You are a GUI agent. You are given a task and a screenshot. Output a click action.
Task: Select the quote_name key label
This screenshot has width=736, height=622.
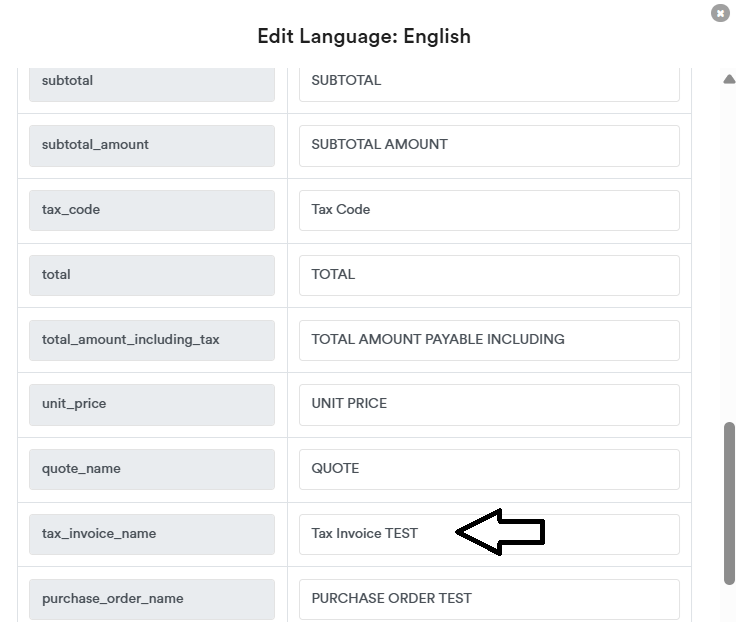[x=151, y=469]
